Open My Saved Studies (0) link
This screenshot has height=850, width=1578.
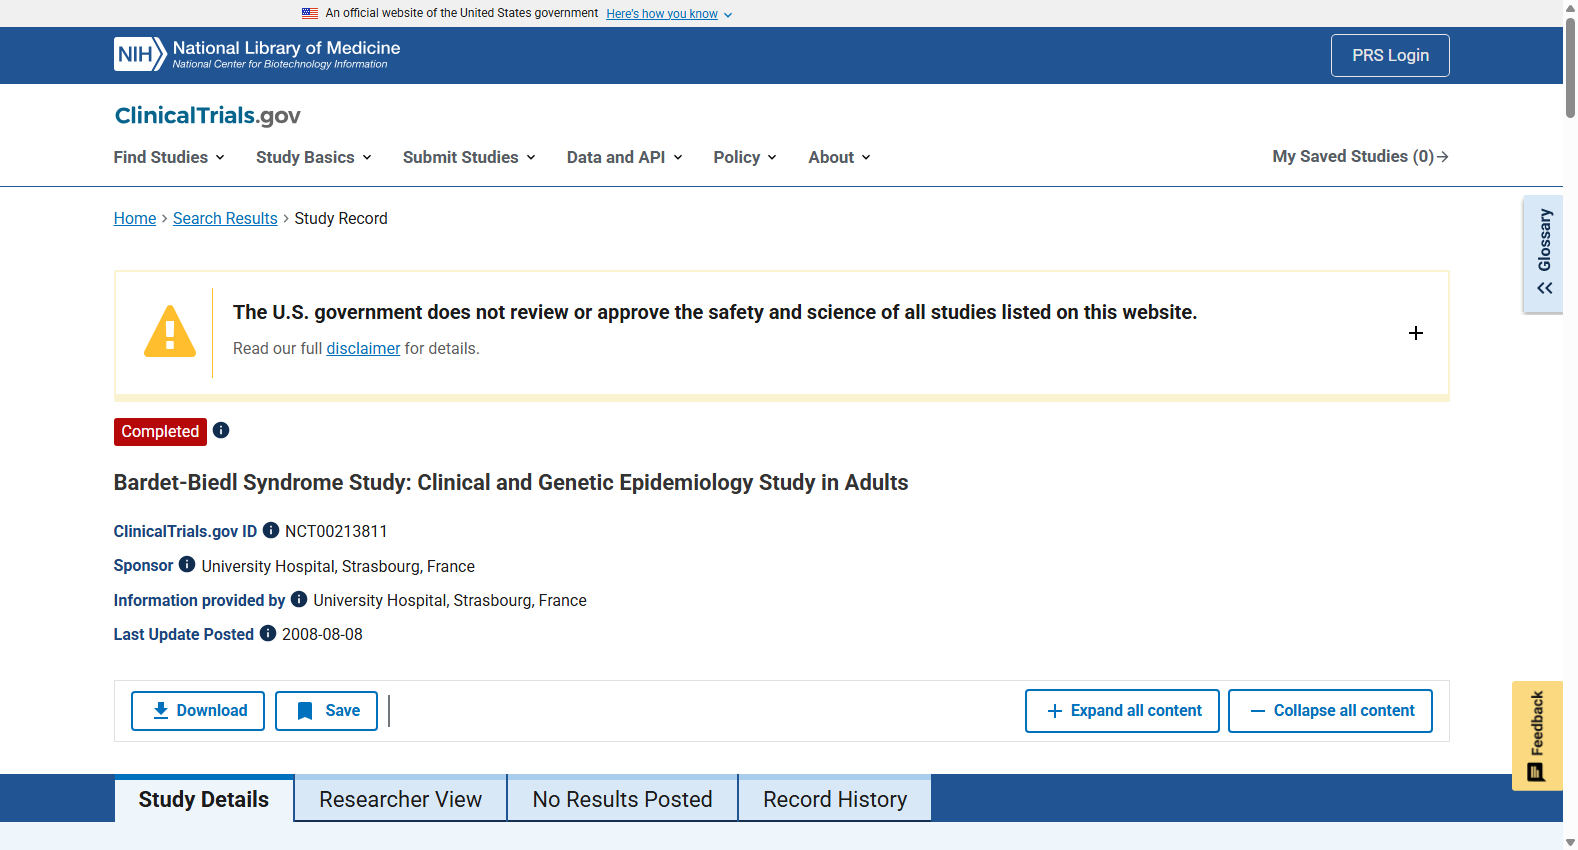pos(1361,156)
